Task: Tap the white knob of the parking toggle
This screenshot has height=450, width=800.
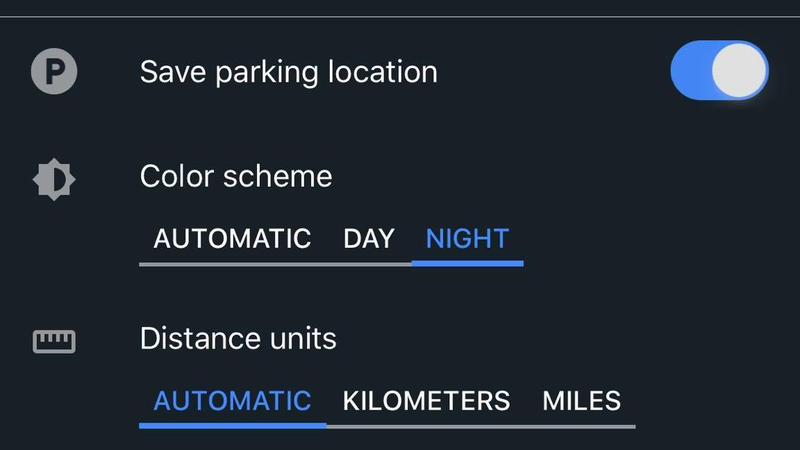Action: (739, 70)
